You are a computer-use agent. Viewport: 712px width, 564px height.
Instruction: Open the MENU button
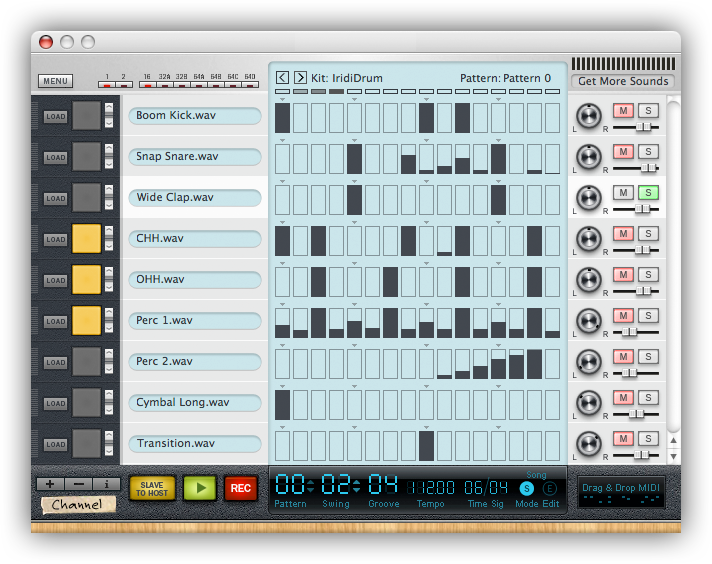coord(55,81)
